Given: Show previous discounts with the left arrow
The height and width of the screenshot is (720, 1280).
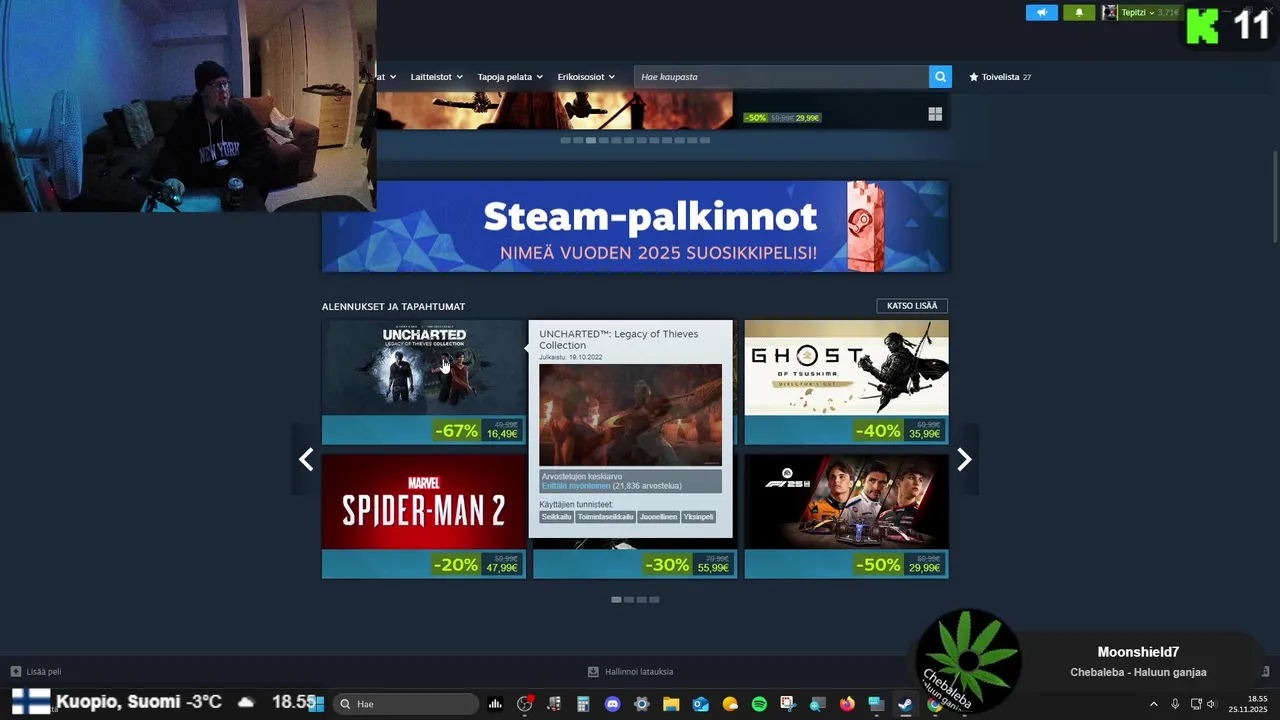Looking at the screenshot, I should point(306,459).
